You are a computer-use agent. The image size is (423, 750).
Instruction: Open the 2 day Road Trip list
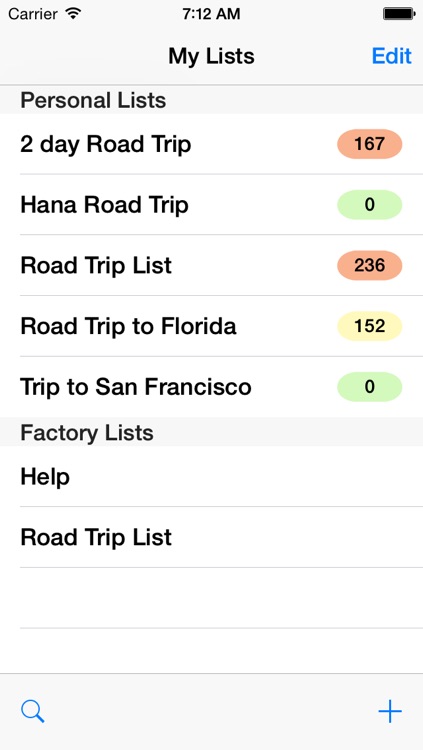point(212,144)
